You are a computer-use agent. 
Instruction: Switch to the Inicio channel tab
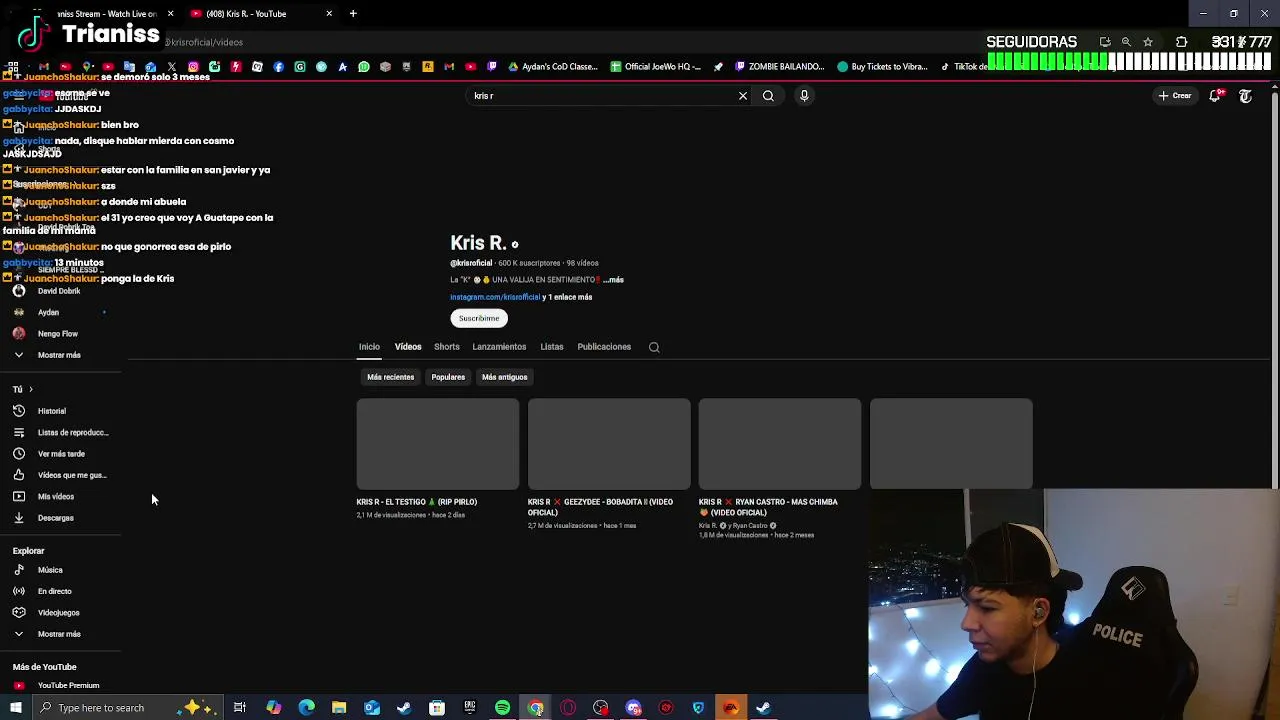click(x=369, y=347)
